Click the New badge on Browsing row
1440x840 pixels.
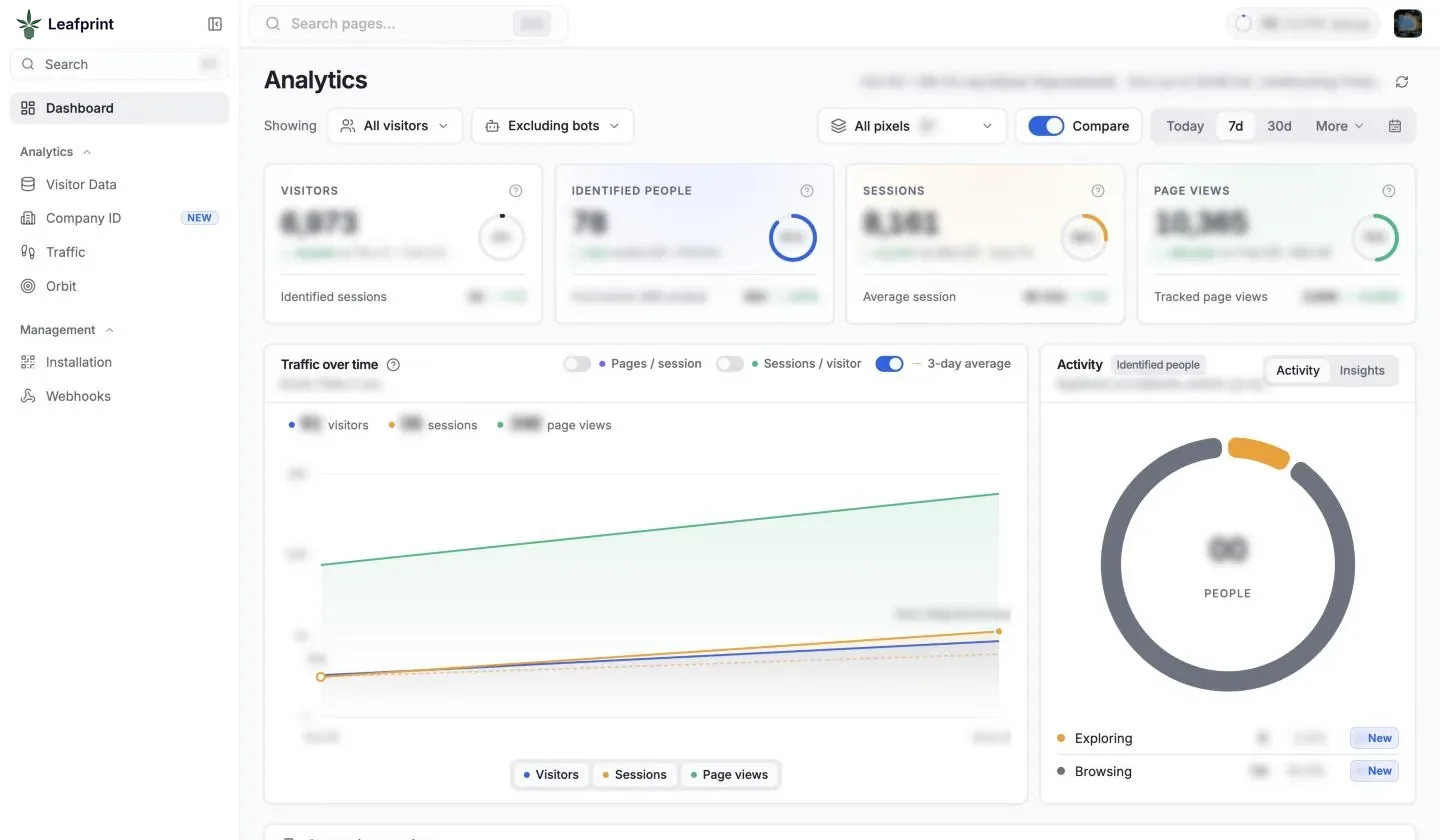1374,771
